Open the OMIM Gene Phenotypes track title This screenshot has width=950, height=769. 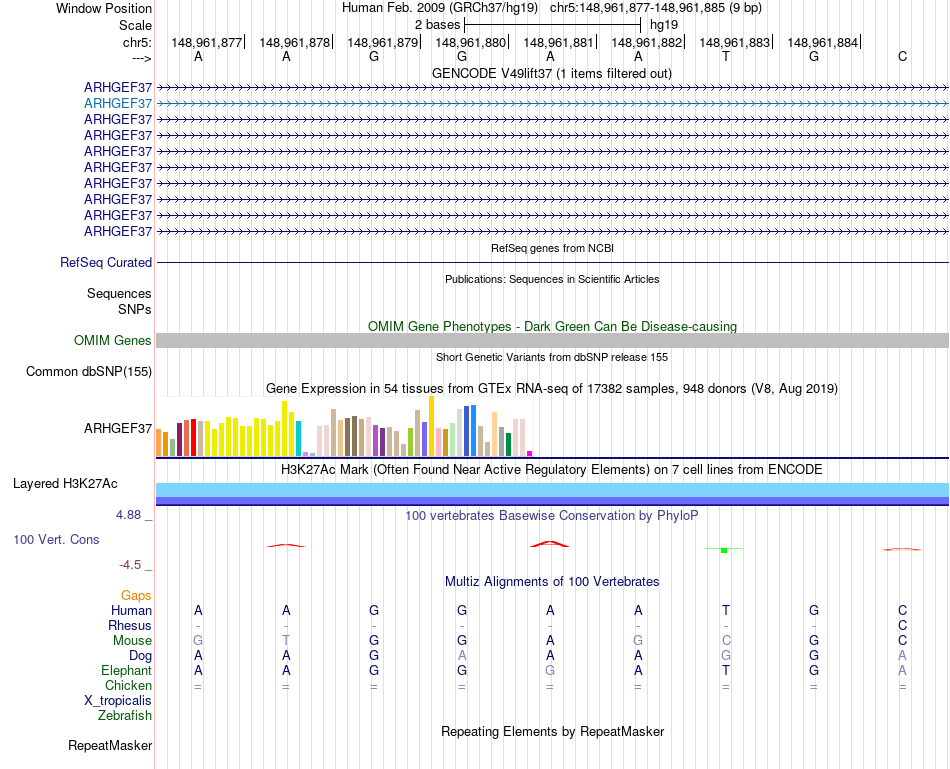click(552, 326)
